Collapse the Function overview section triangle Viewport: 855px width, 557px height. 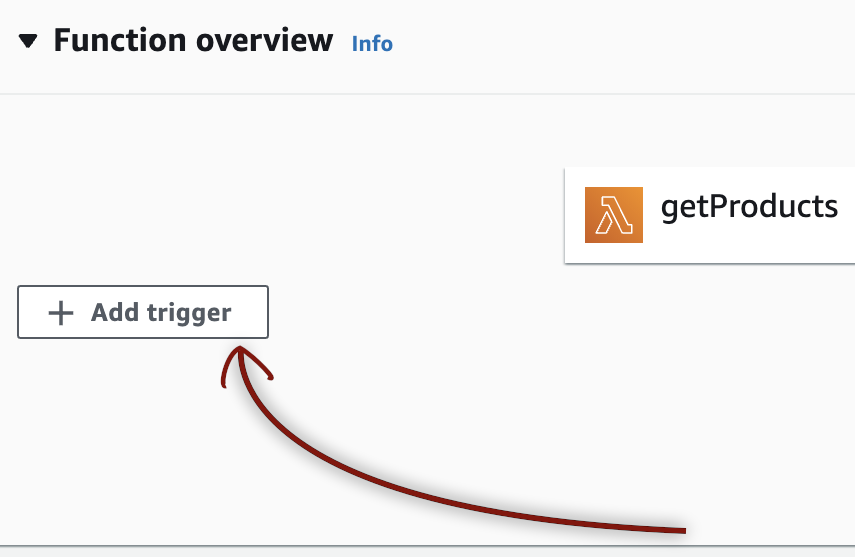[28, 41]
